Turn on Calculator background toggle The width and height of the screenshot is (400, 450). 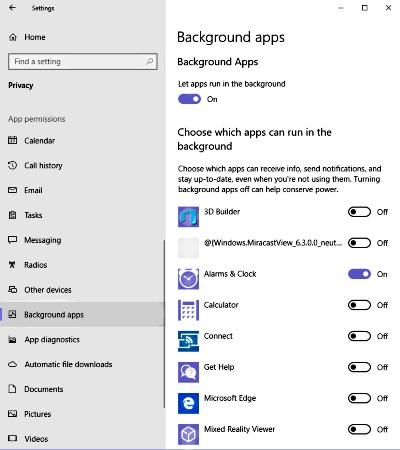(359, 305)
